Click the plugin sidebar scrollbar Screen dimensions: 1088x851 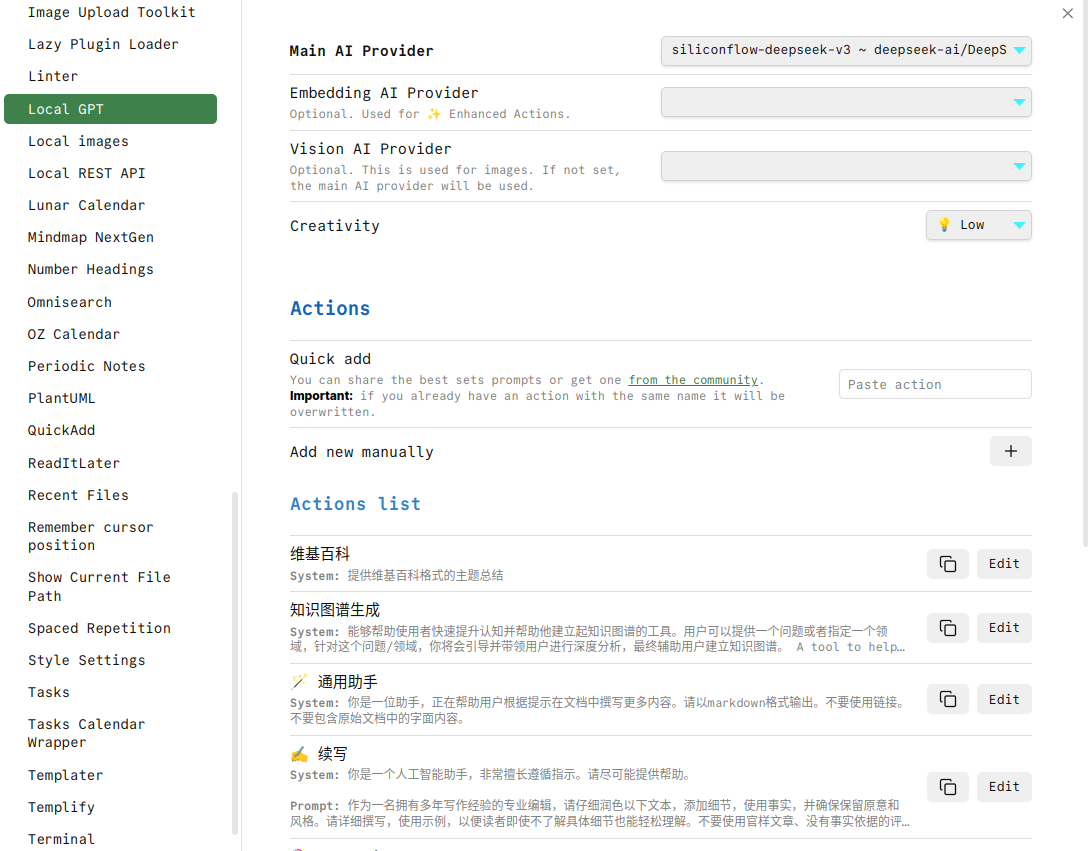[235, 660]
